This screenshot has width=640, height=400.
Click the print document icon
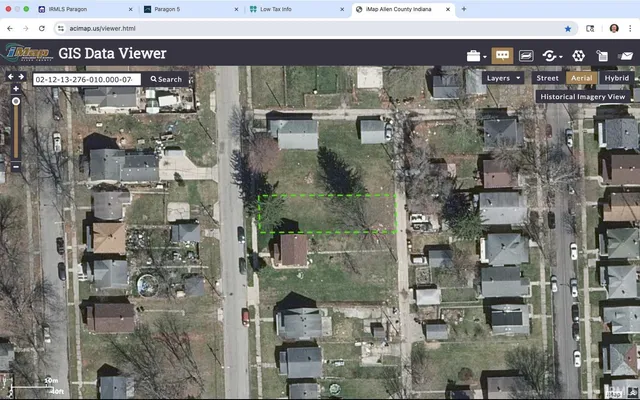point(601,55)
